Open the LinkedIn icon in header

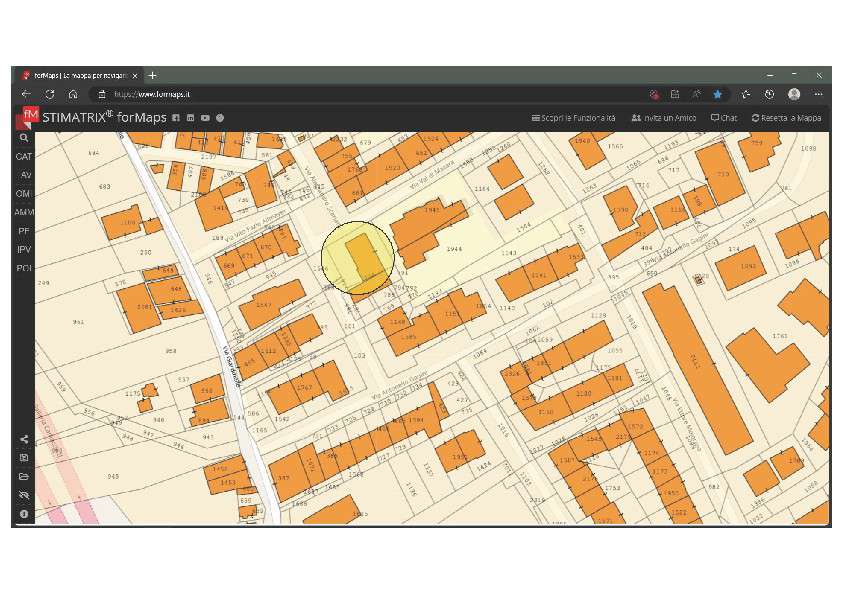(x=190, y=118)
